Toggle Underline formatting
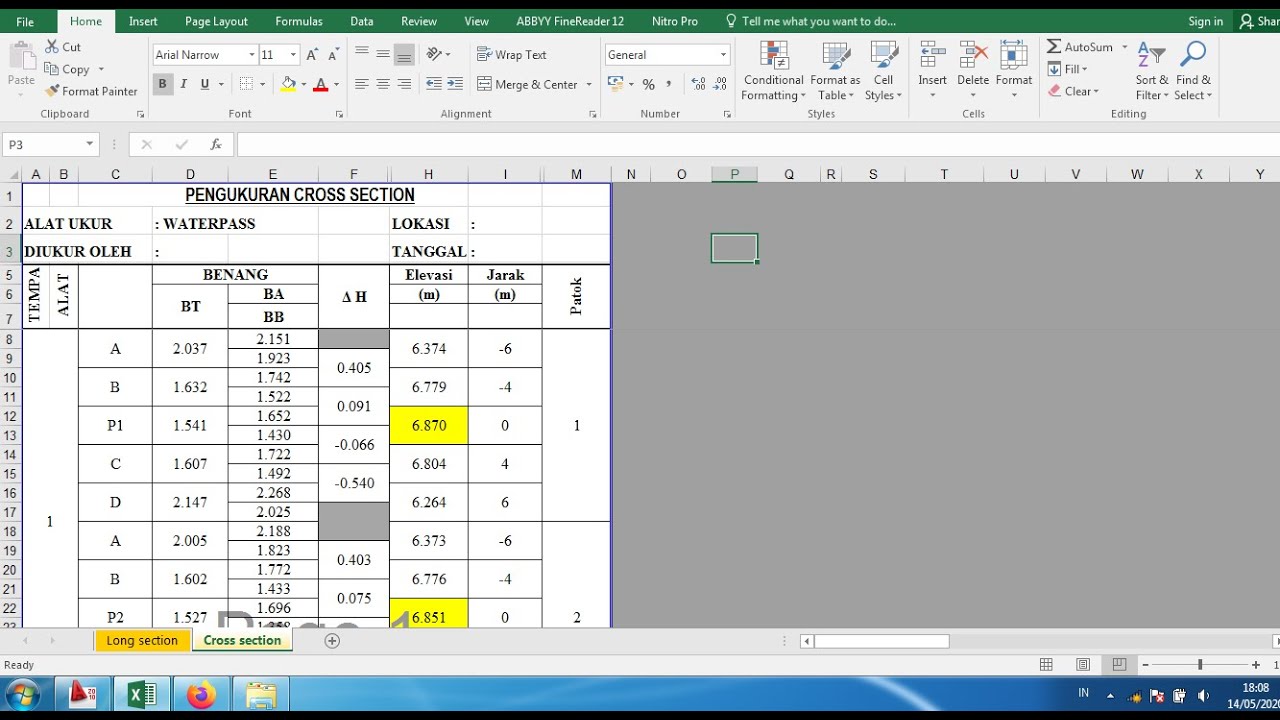The width and height of the screenshot is (1280, 720). (x=205, y=85)
